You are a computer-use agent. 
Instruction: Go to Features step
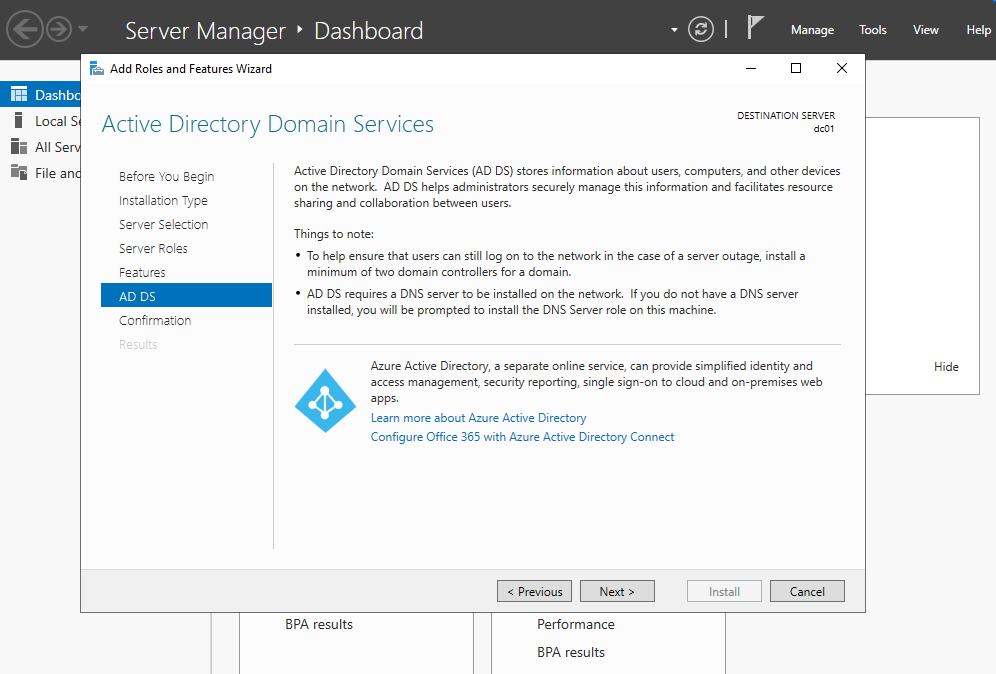(x=142, y=273)
